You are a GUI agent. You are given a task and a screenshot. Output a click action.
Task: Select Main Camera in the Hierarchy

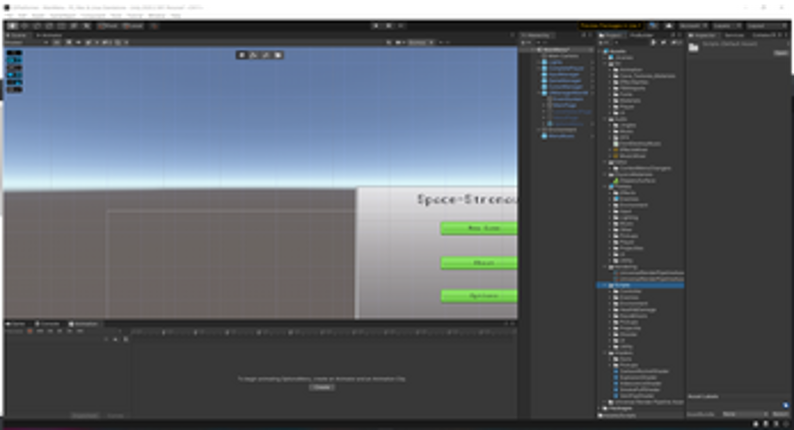tap(564, 56)
